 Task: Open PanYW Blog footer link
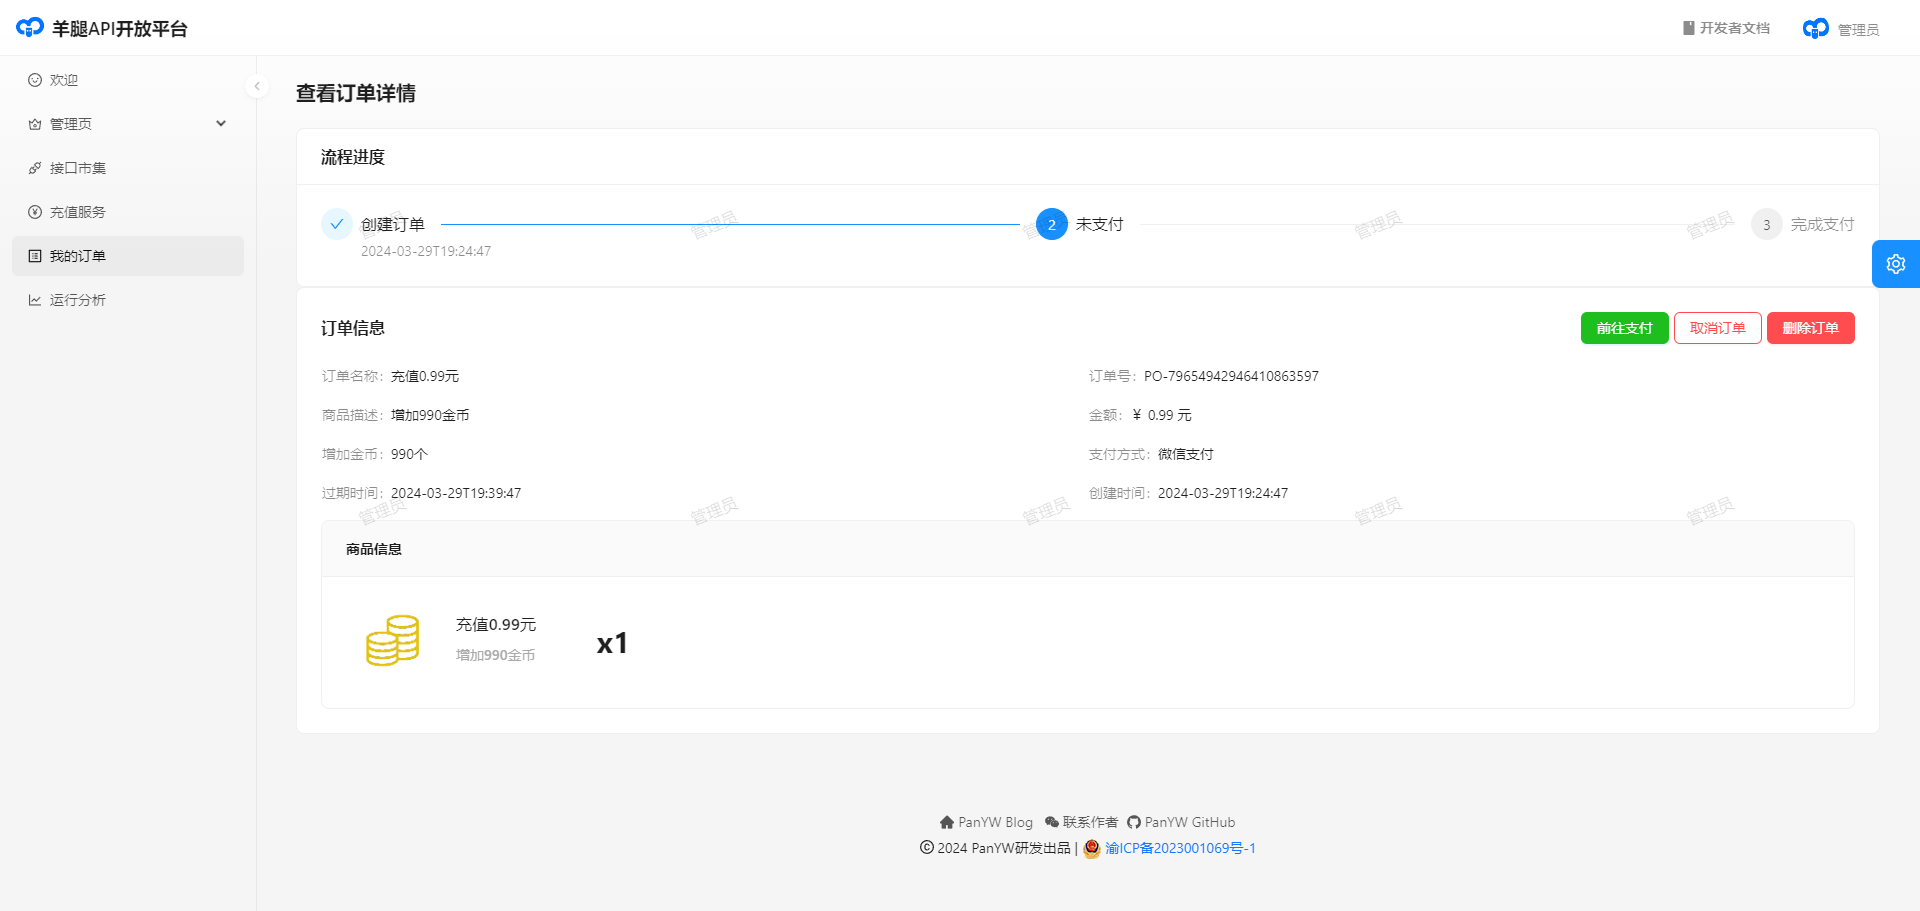tap(986, 822)
